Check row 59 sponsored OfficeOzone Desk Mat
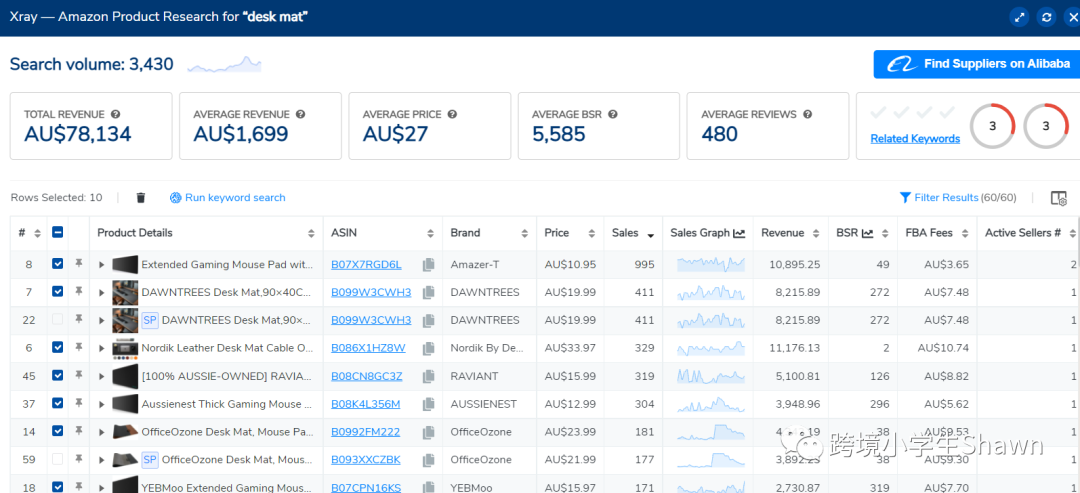 coord(58,459)
